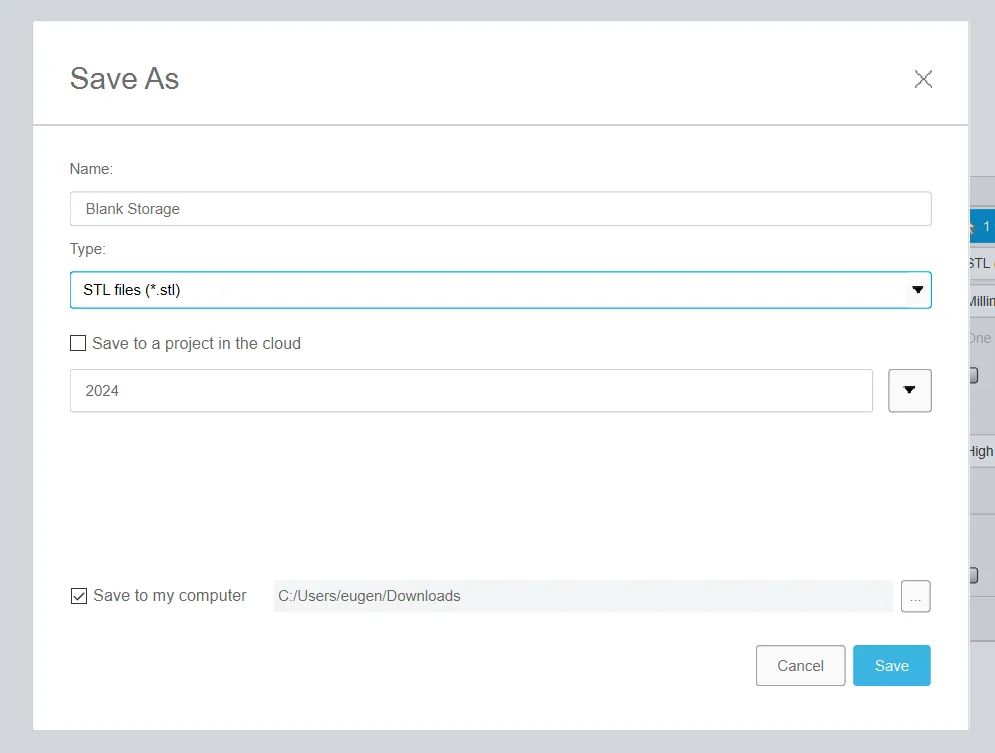Click the project field showing 2024
995x753 pixels.
[x=470, y=391]
